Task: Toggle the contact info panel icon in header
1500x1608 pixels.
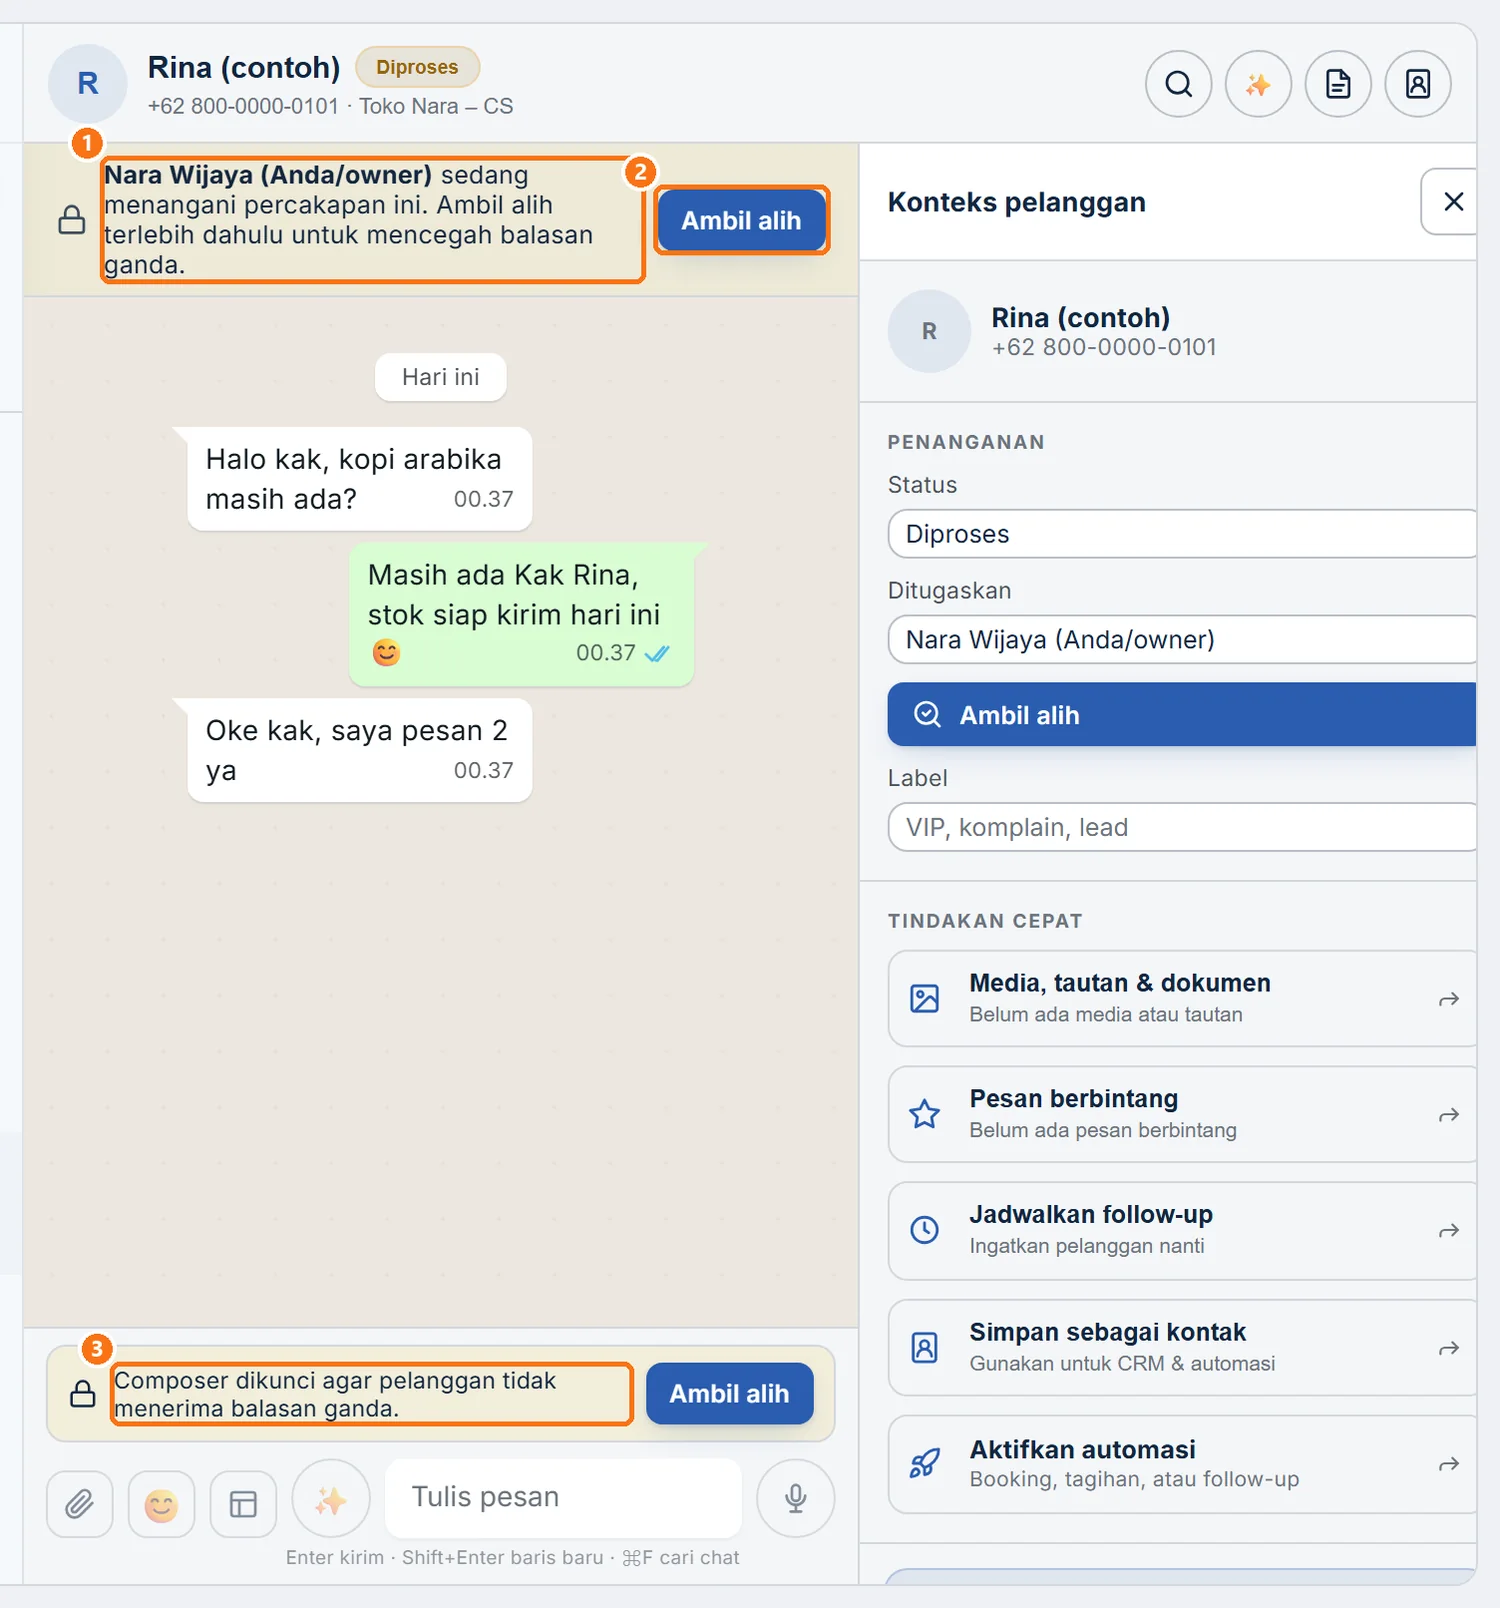Action: [1418, 84]
